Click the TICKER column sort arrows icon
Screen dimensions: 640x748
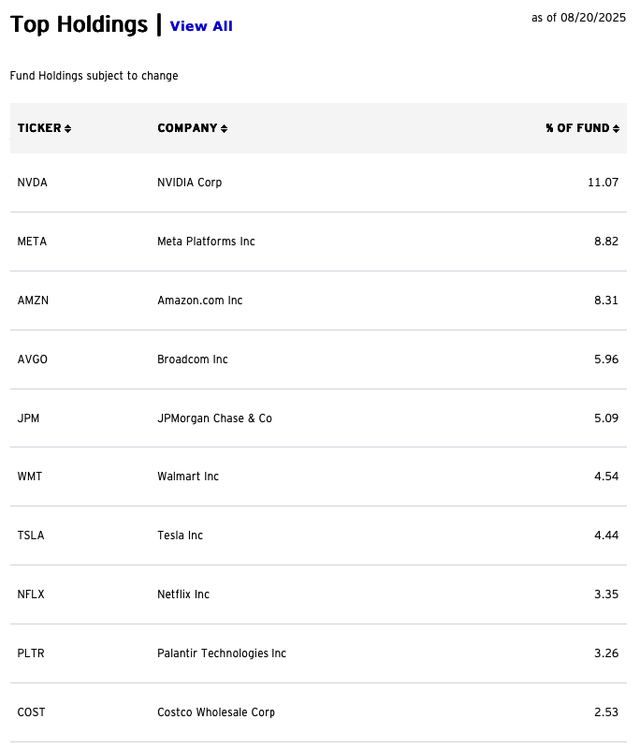[68, 128]
